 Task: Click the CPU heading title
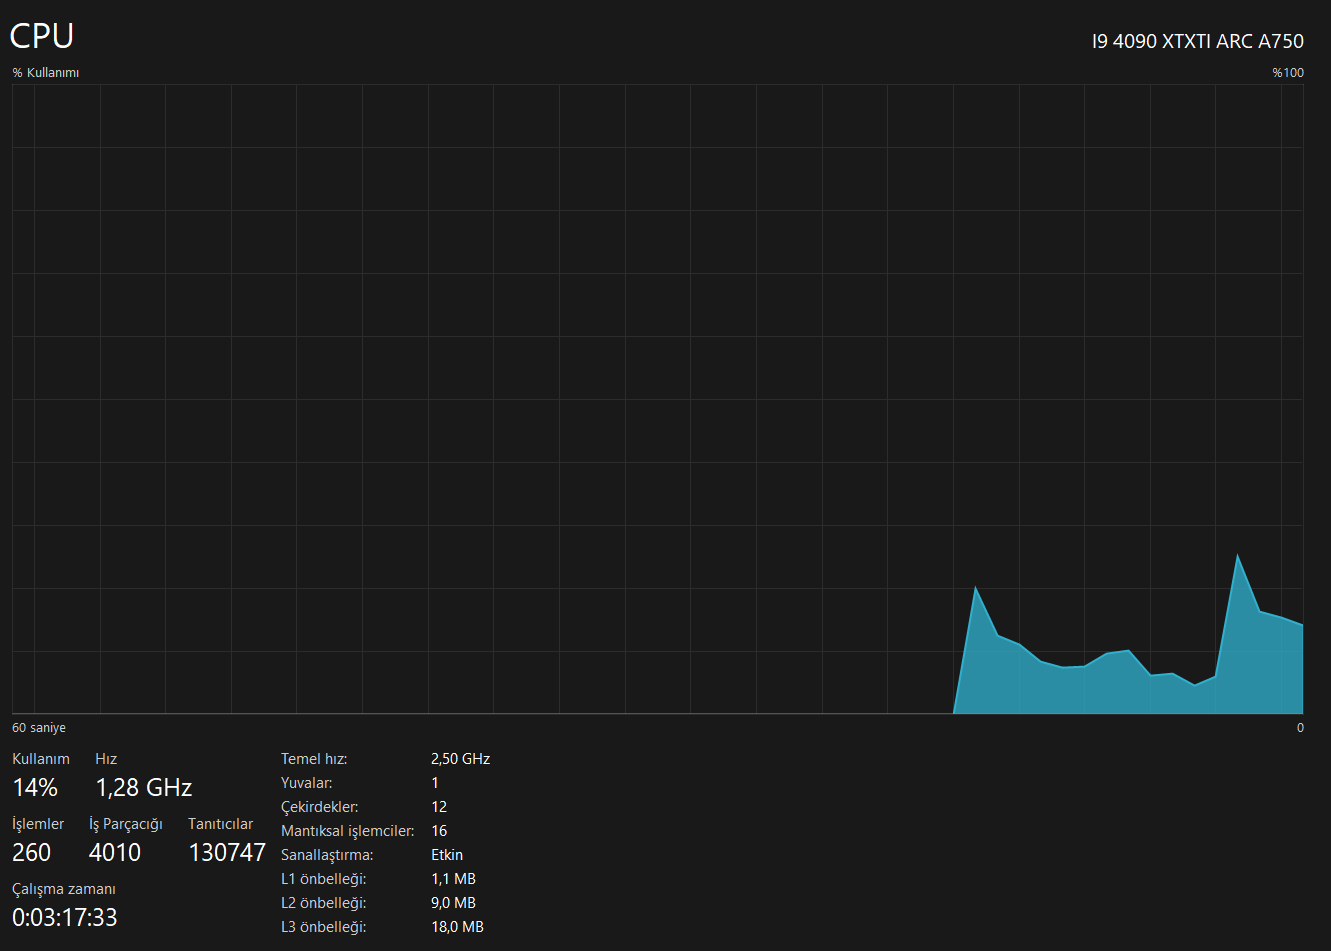pyautogui.click(x=42, y=36)
